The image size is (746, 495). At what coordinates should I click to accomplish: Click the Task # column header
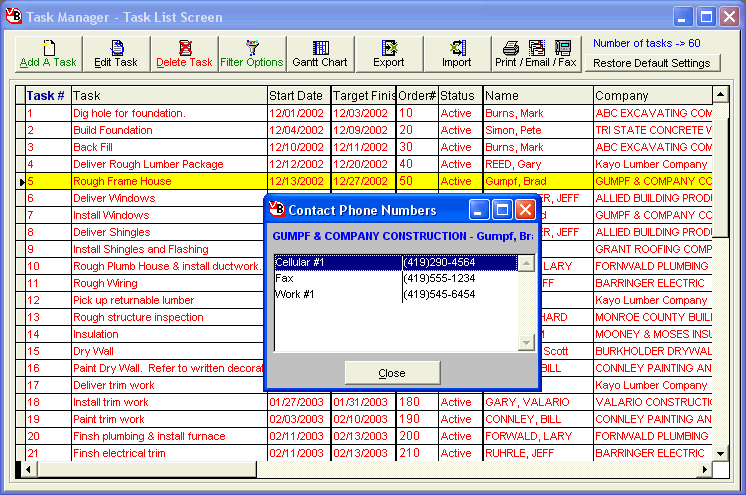(x=46, y=96)
